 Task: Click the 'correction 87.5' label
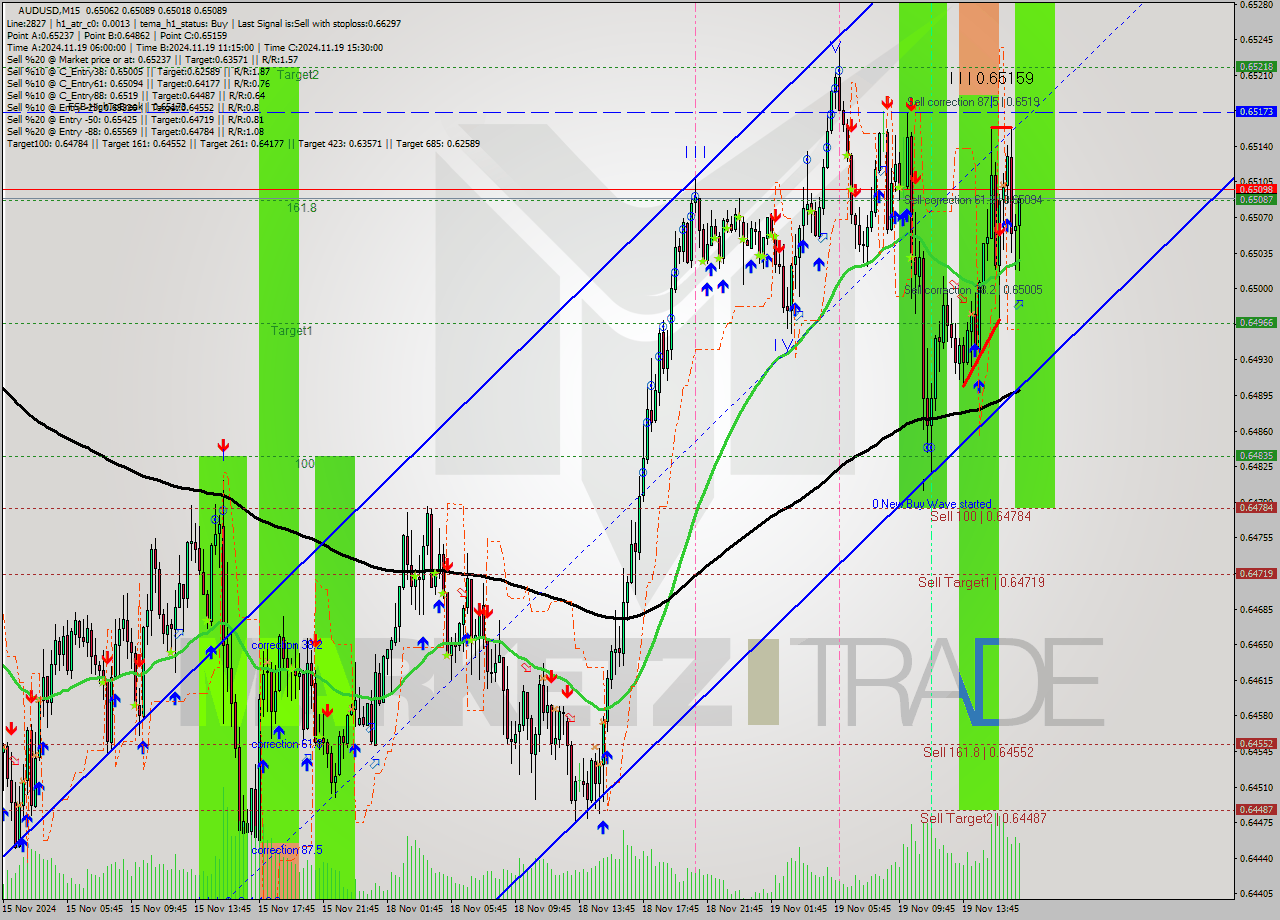pyautogui.click(x=286, y=850)
